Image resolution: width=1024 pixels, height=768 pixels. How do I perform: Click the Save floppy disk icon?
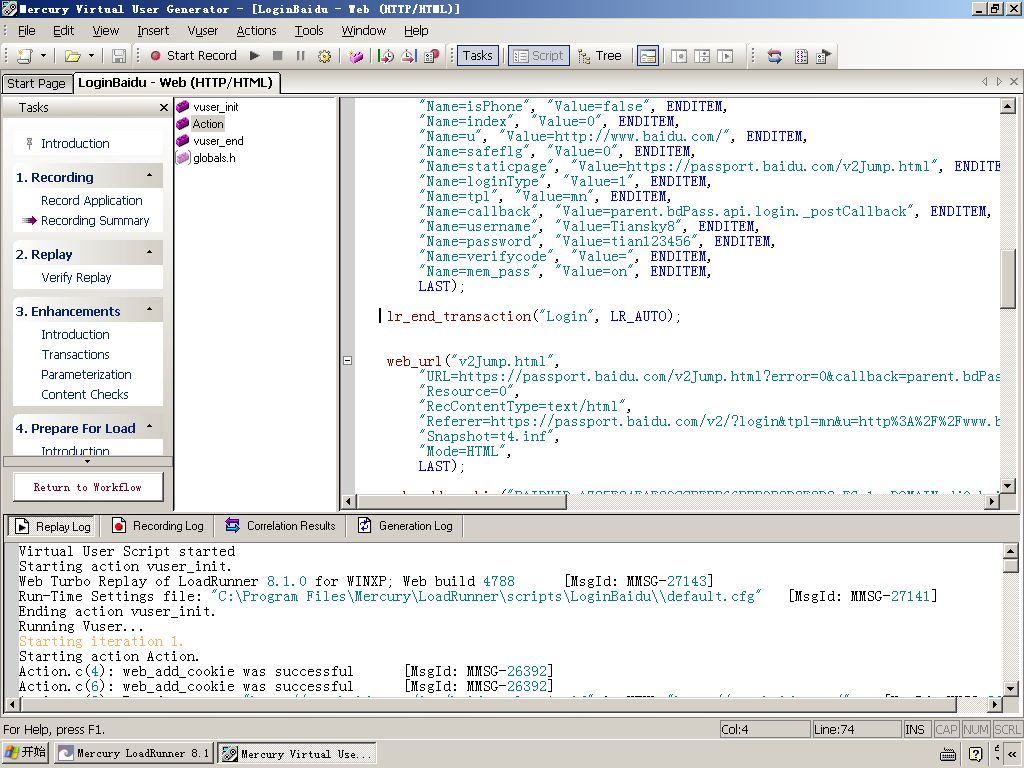click(119, 56)
